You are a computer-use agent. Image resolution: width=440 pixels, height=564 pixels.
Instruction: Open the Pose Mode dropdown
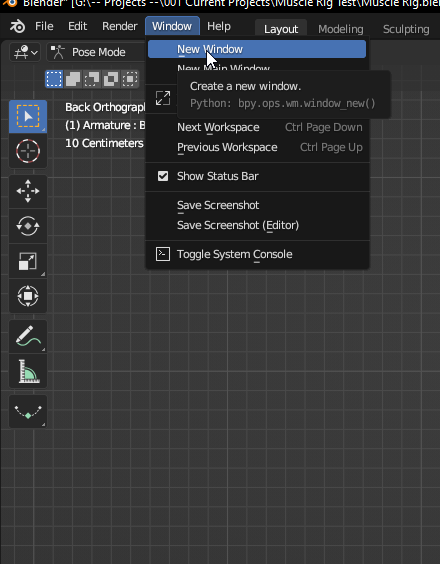click(x=95, y=53)
